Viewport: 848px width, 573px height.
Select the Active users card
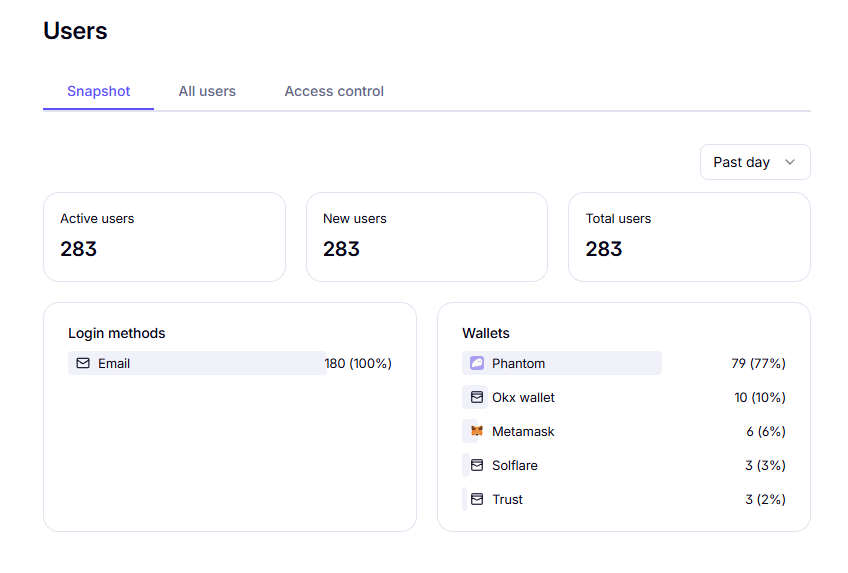[x=164, y=237]
